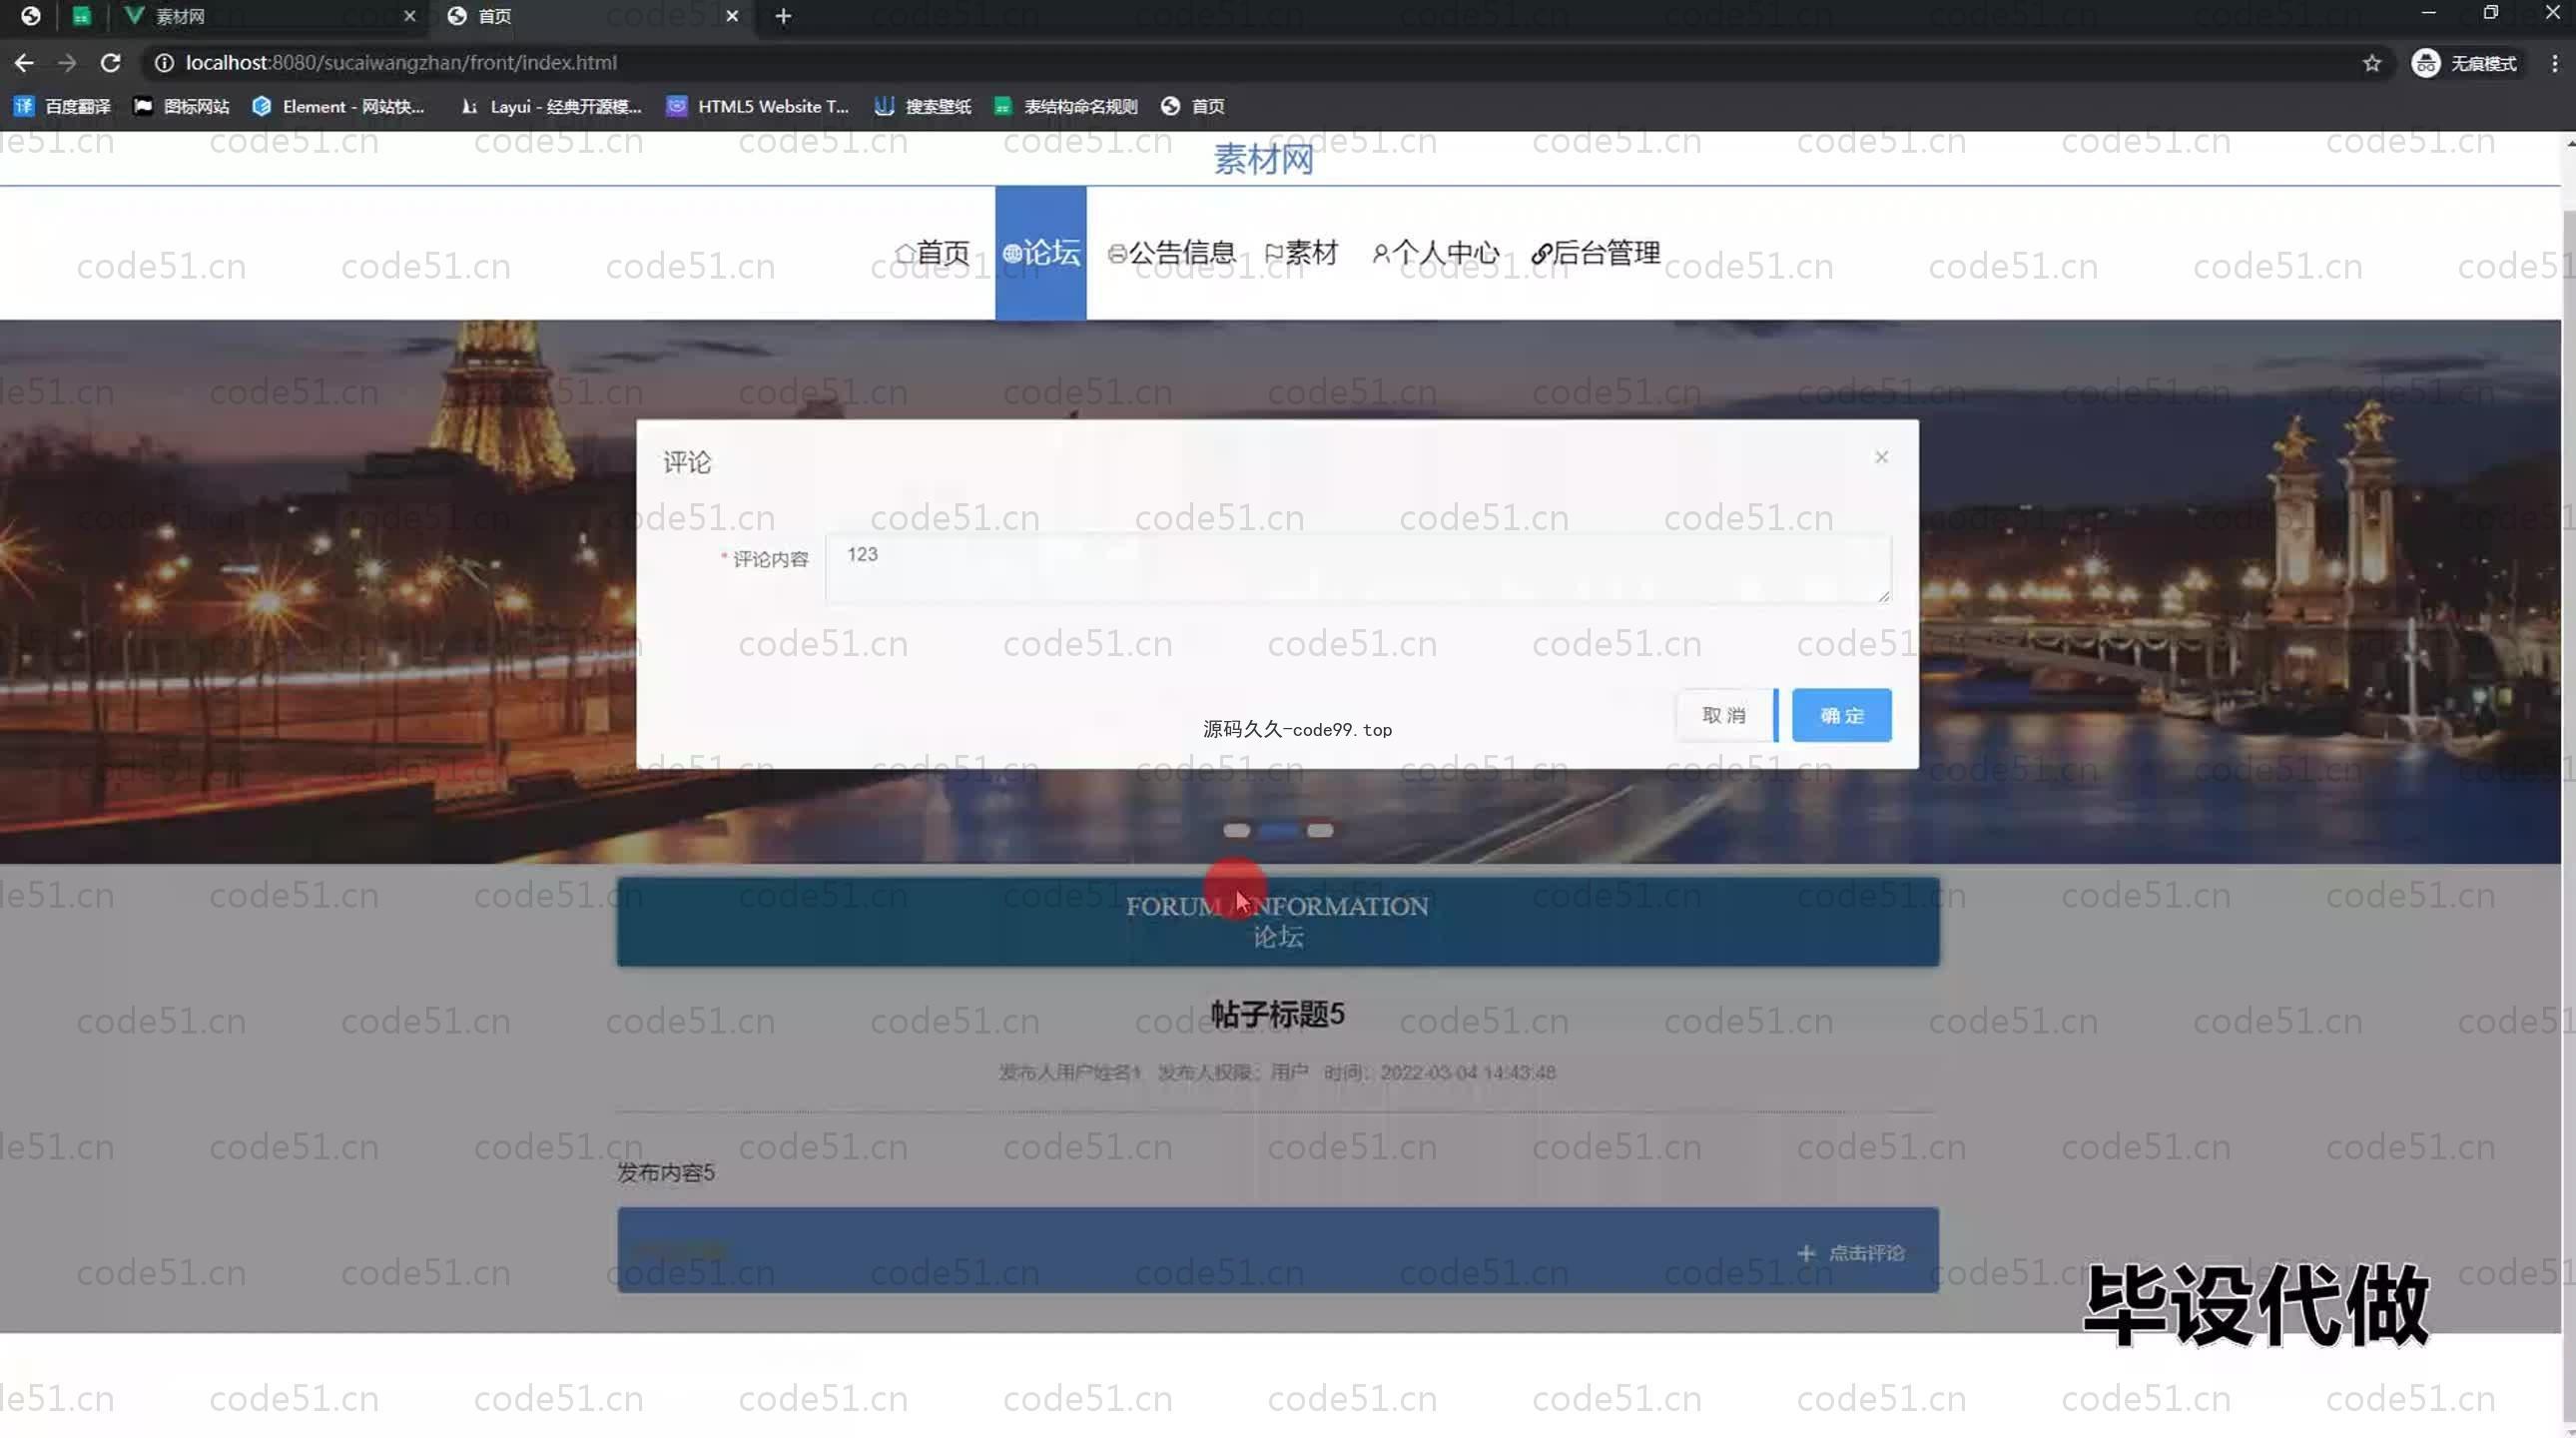Image resolution: width=2576 pixels, height=1438 pixels.
Task: Open the 后台管理 navigation item
Action: pos(1595,253)
